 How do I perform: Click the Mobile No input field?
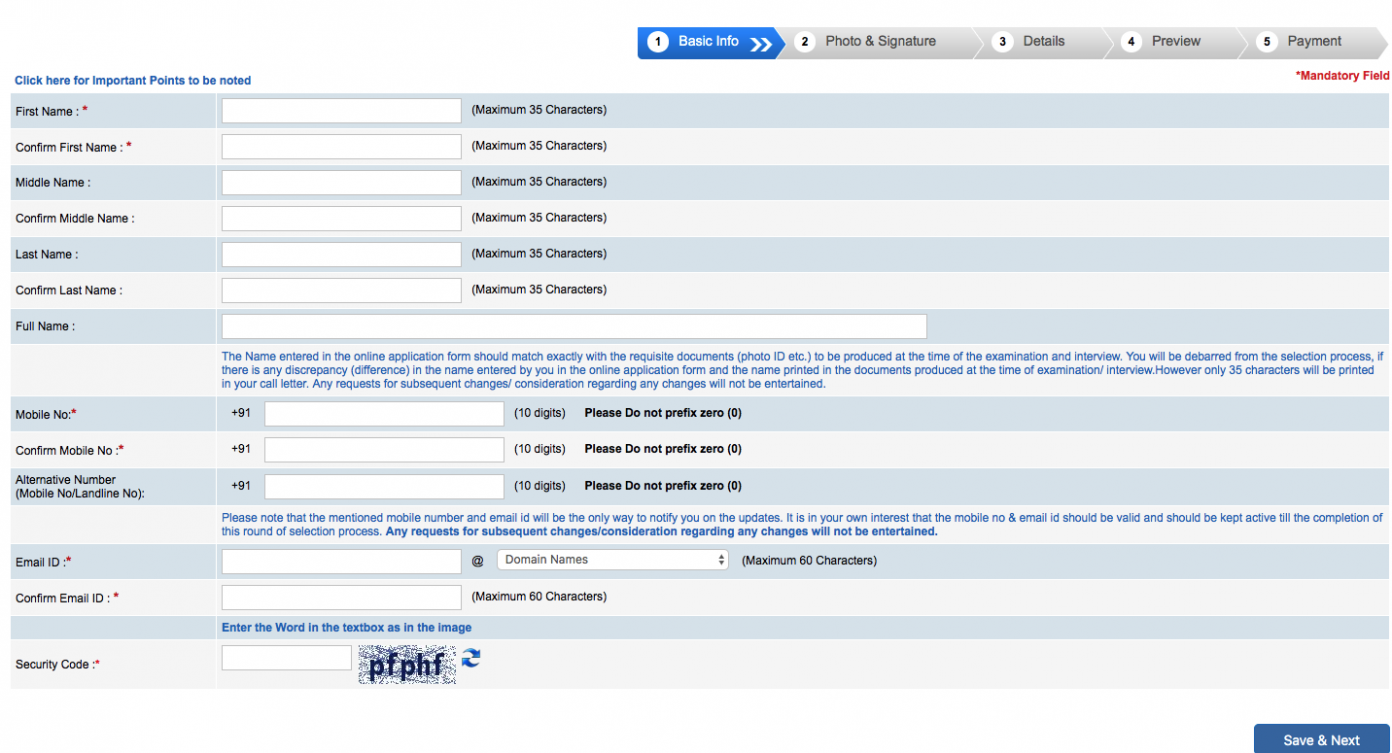point(384,414)
